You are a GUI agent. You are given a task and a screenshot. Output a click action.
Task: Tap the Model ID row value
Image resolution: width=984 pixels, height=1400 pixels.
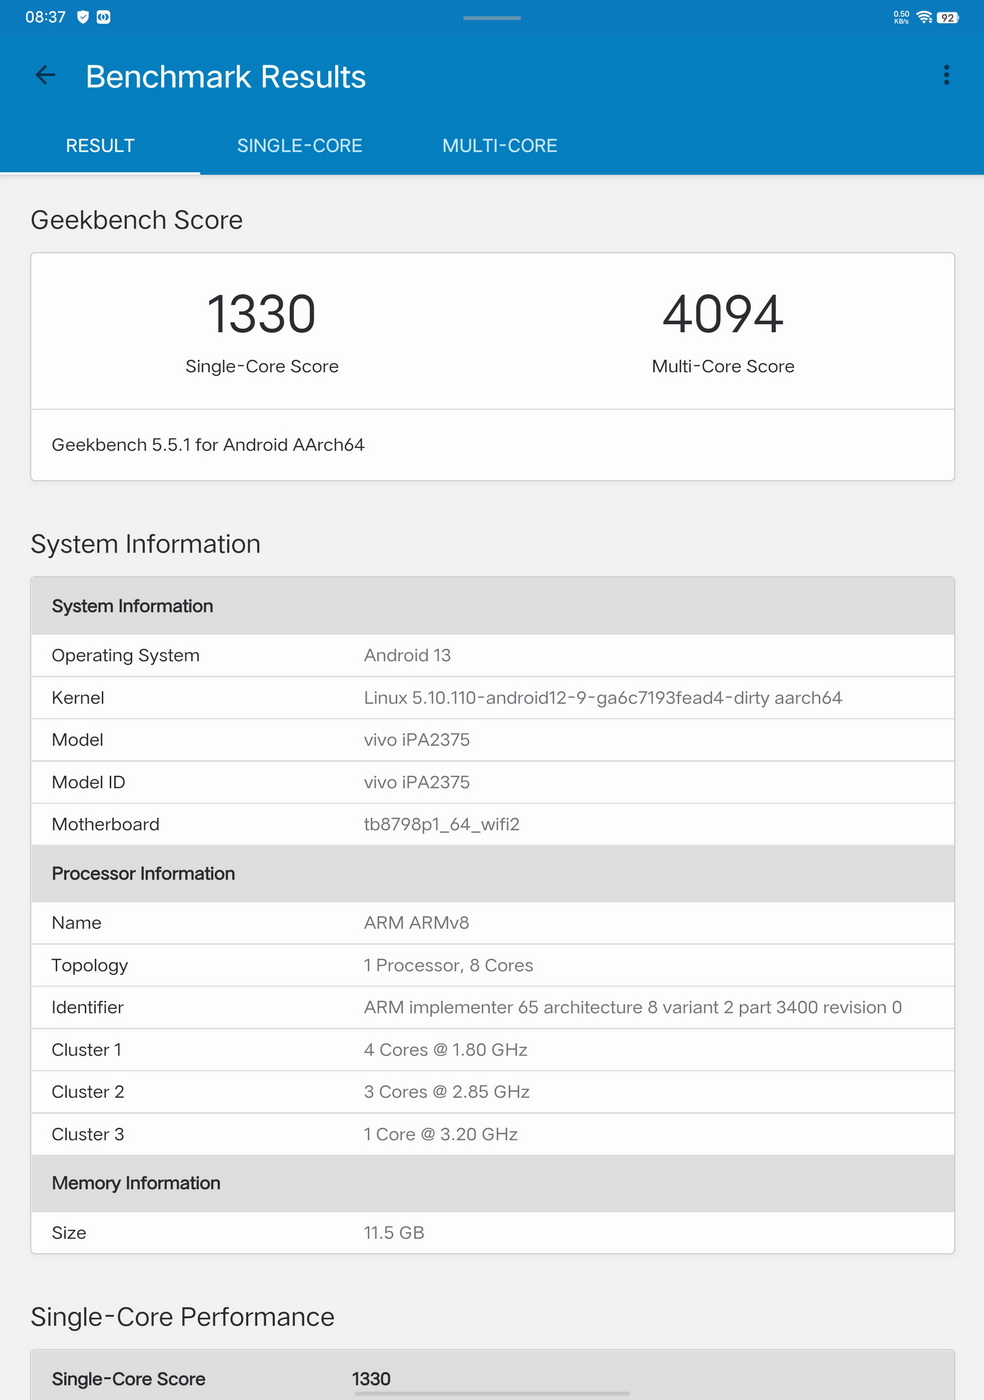(417, 782)
